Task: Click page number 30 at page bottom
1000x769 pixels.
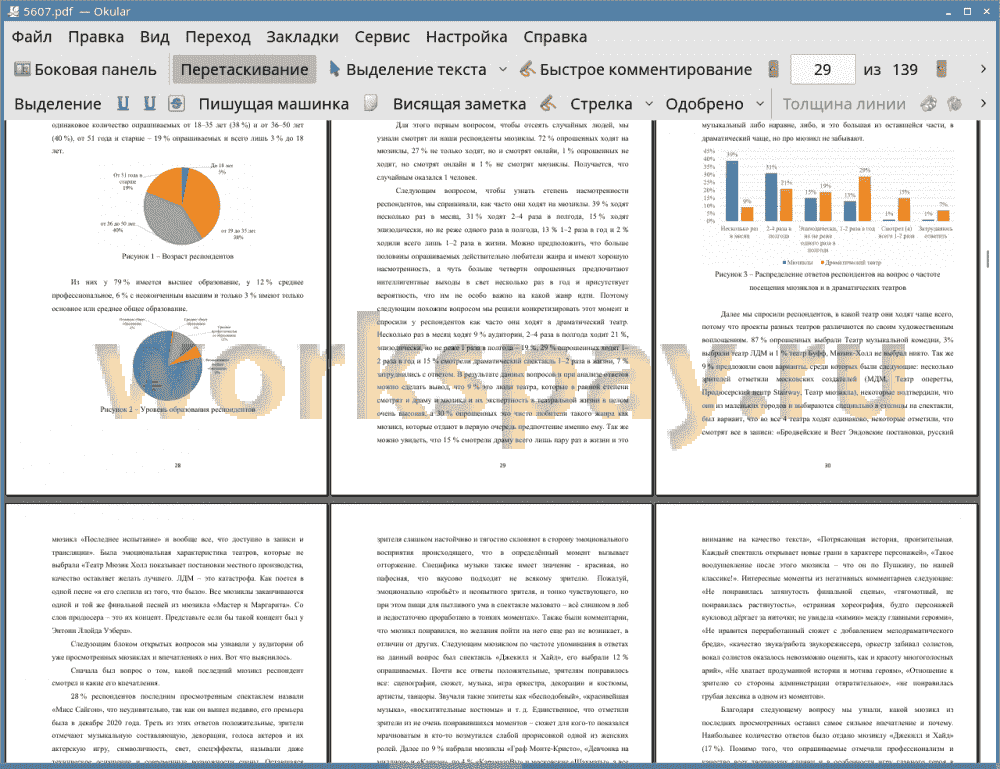Action: [828, 465]
